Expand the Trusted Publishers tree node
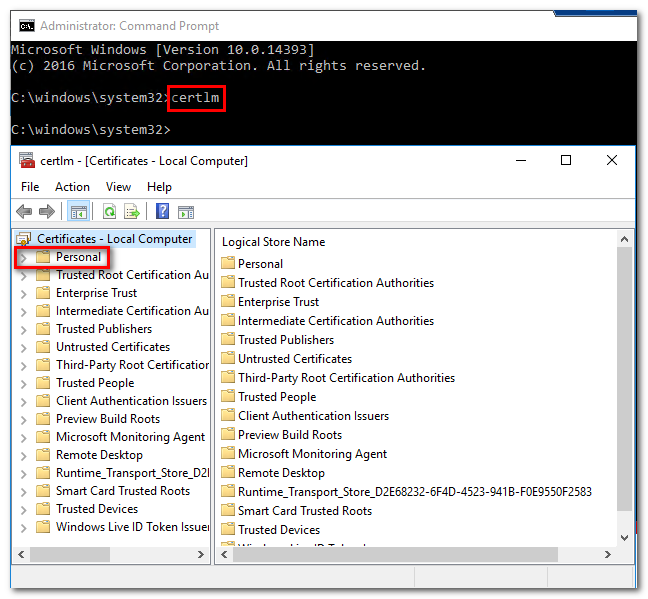648x599 pixels. coord(24,330)
